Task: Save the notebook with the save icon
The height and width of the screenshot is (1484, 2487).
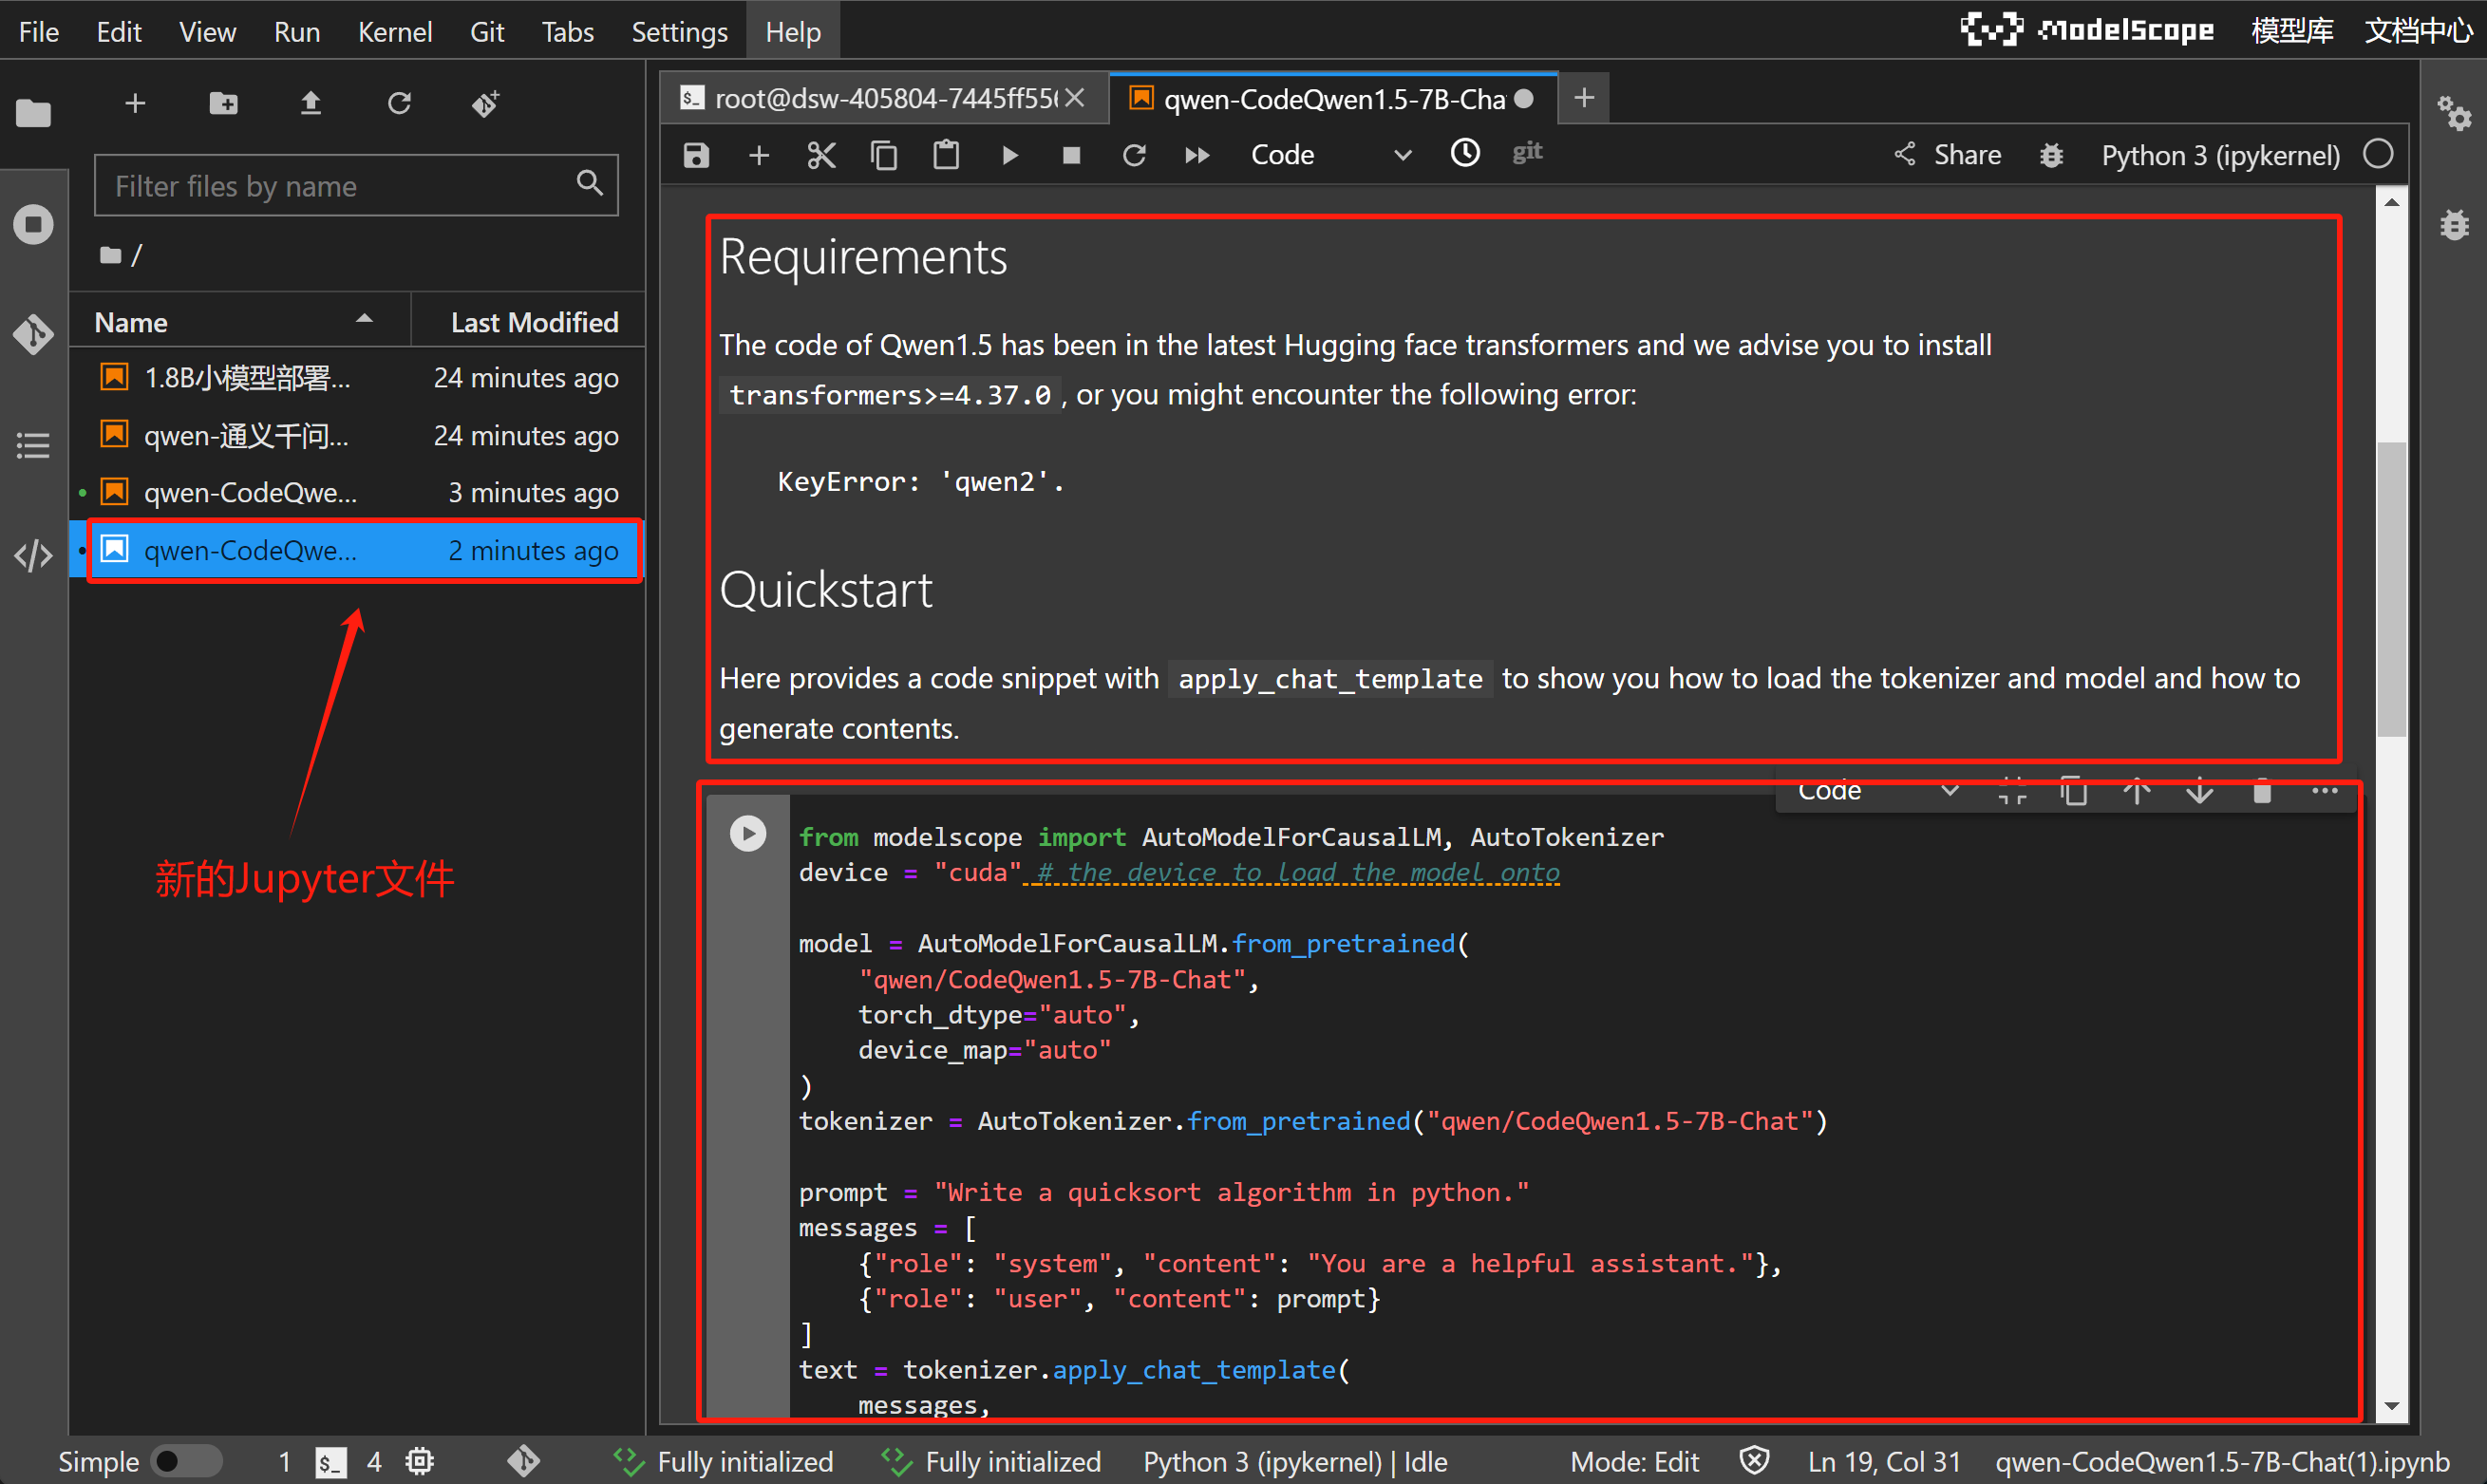Action: [x=696, y=155]
